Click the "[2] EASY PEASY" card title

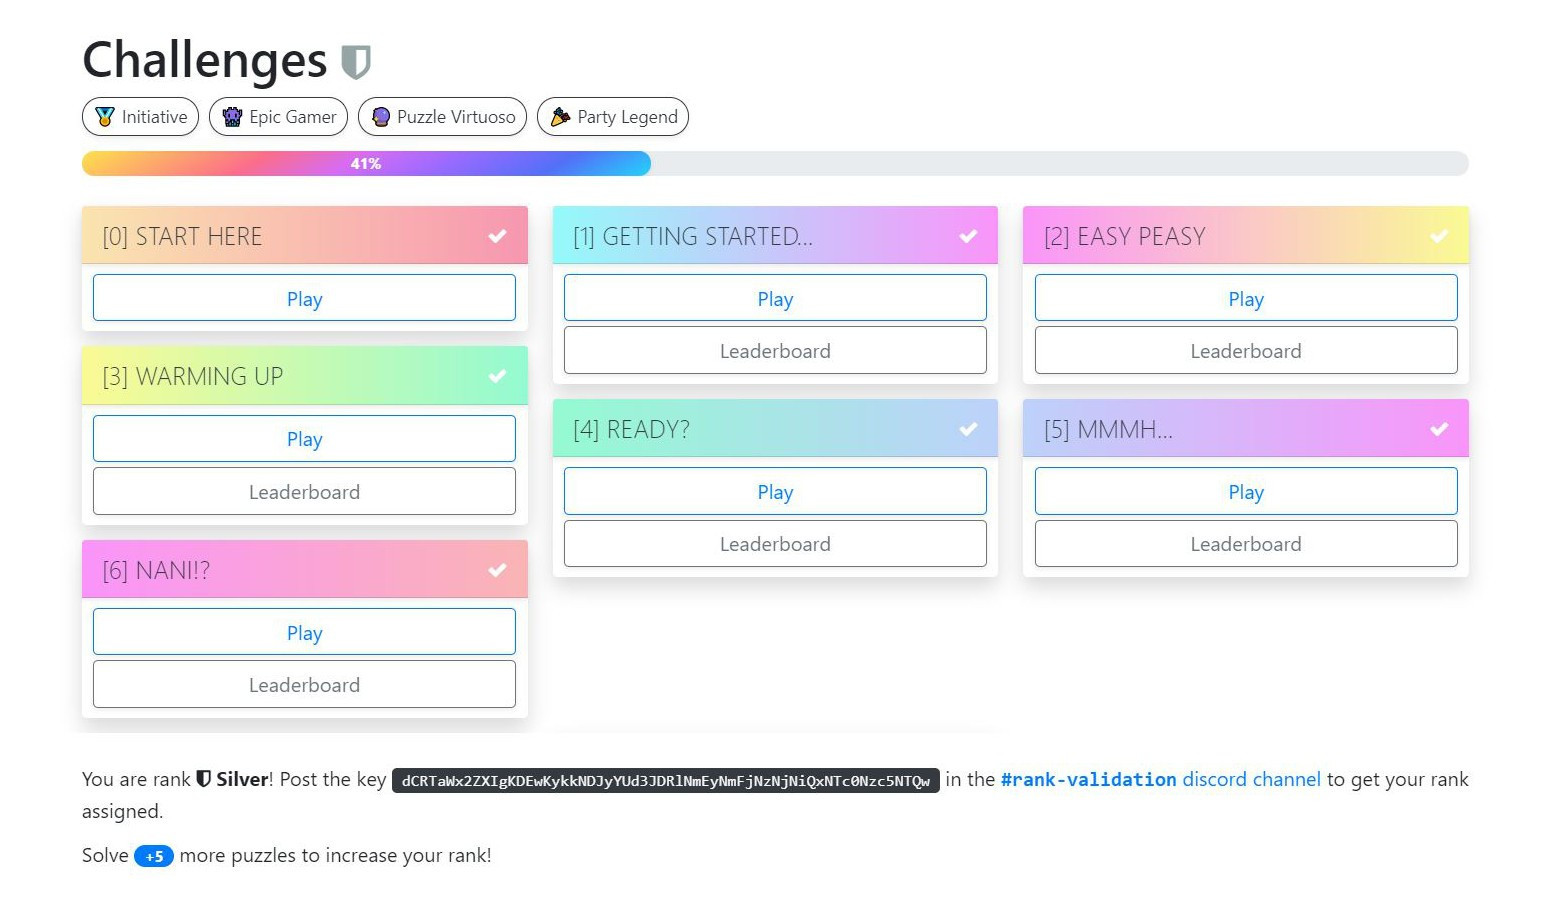point(1125,236)
